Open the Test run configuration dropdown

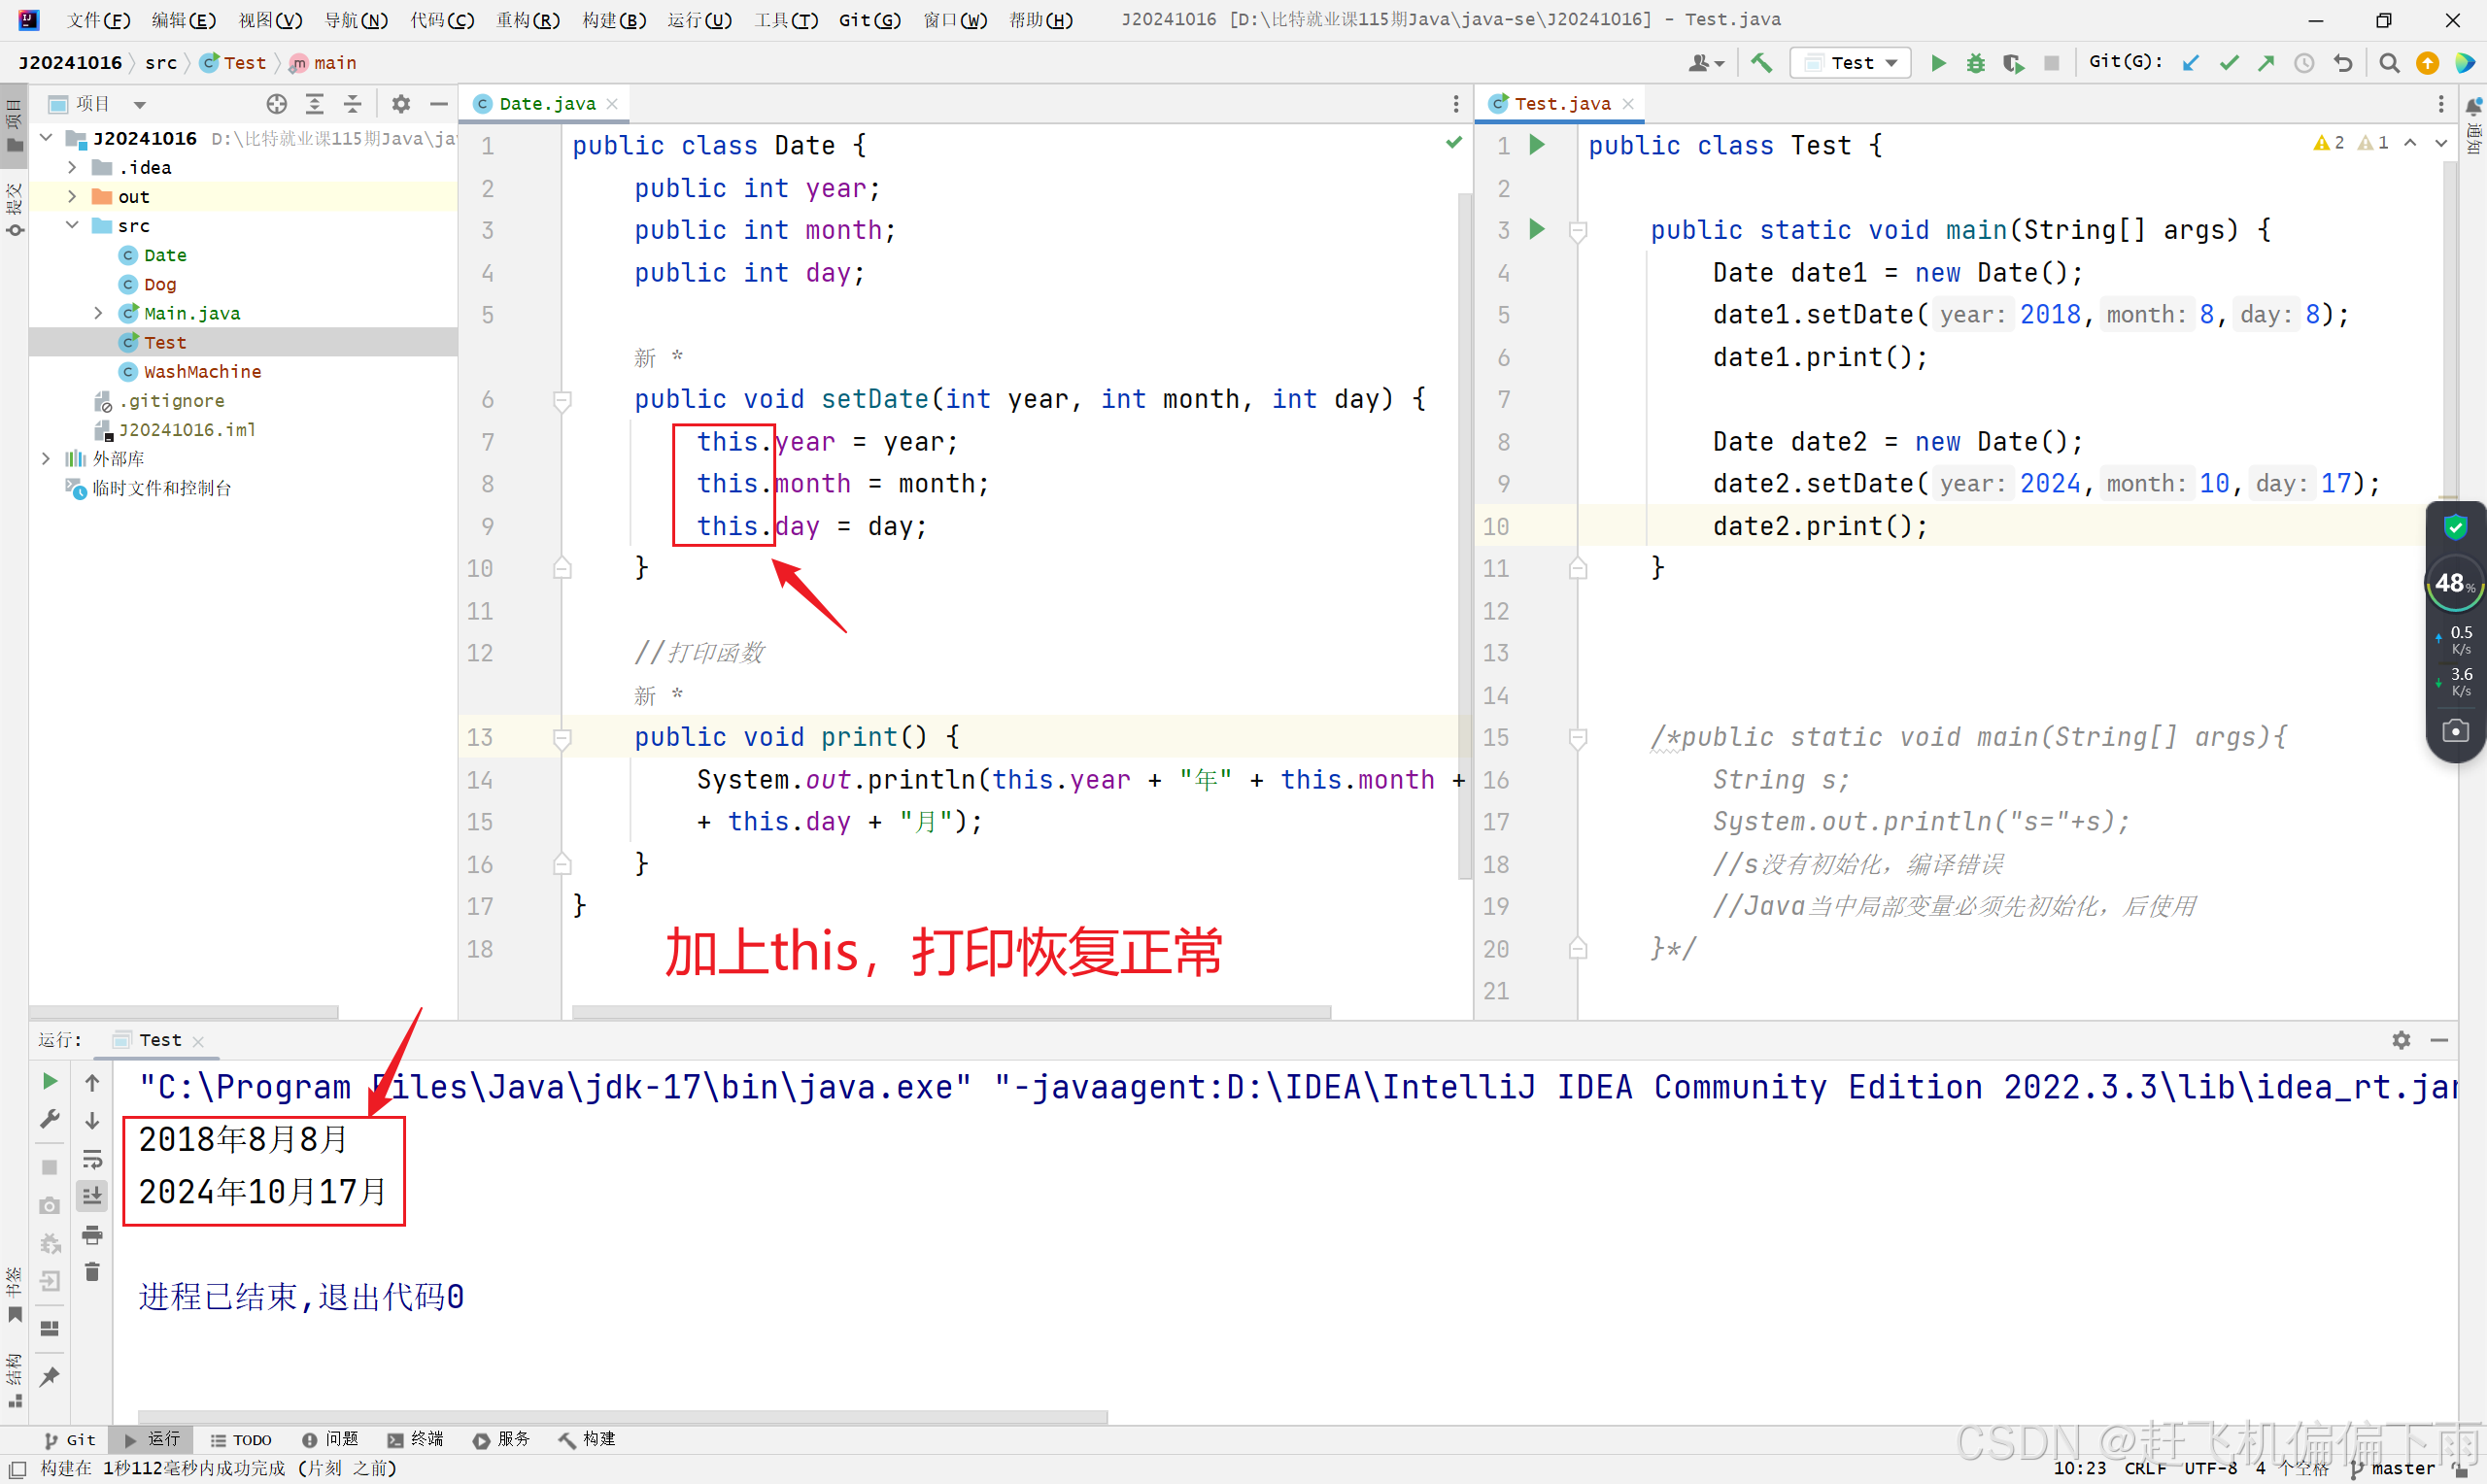[1852, 63]
